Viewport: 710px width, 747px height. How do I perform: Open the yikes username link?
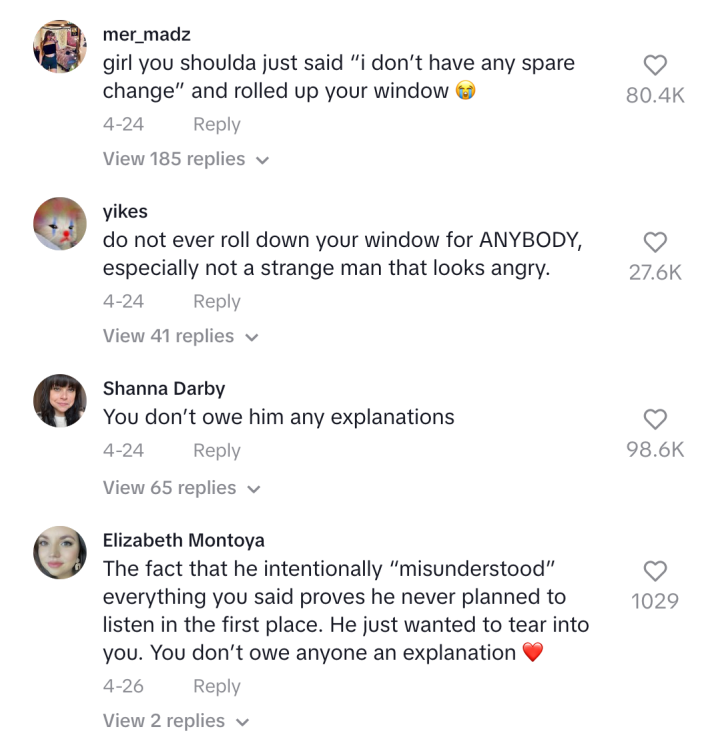coord(124,212)
